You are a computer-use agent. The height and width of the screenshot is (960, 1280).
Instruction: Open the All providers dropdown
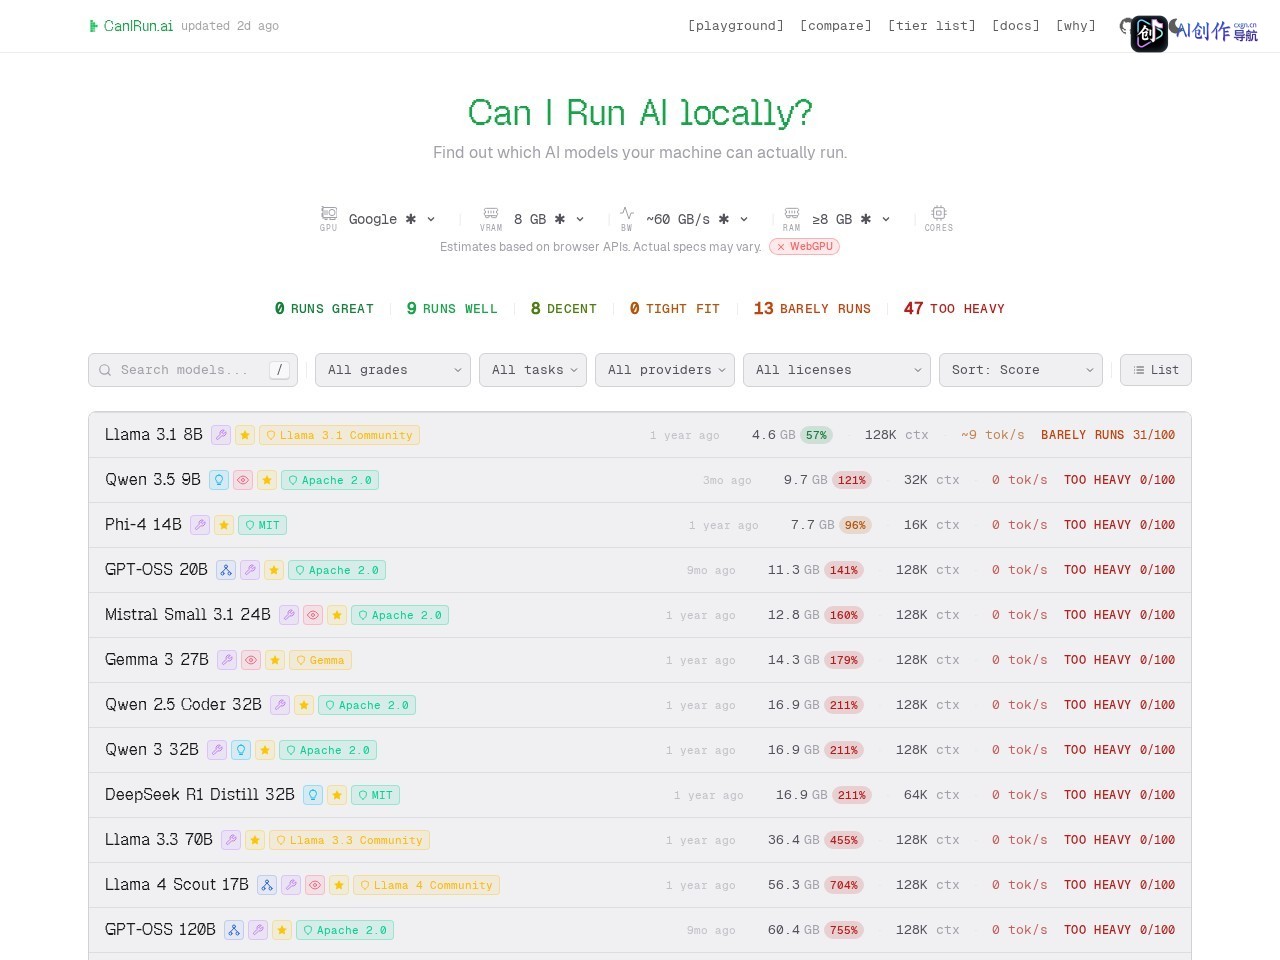coord(665,370)
